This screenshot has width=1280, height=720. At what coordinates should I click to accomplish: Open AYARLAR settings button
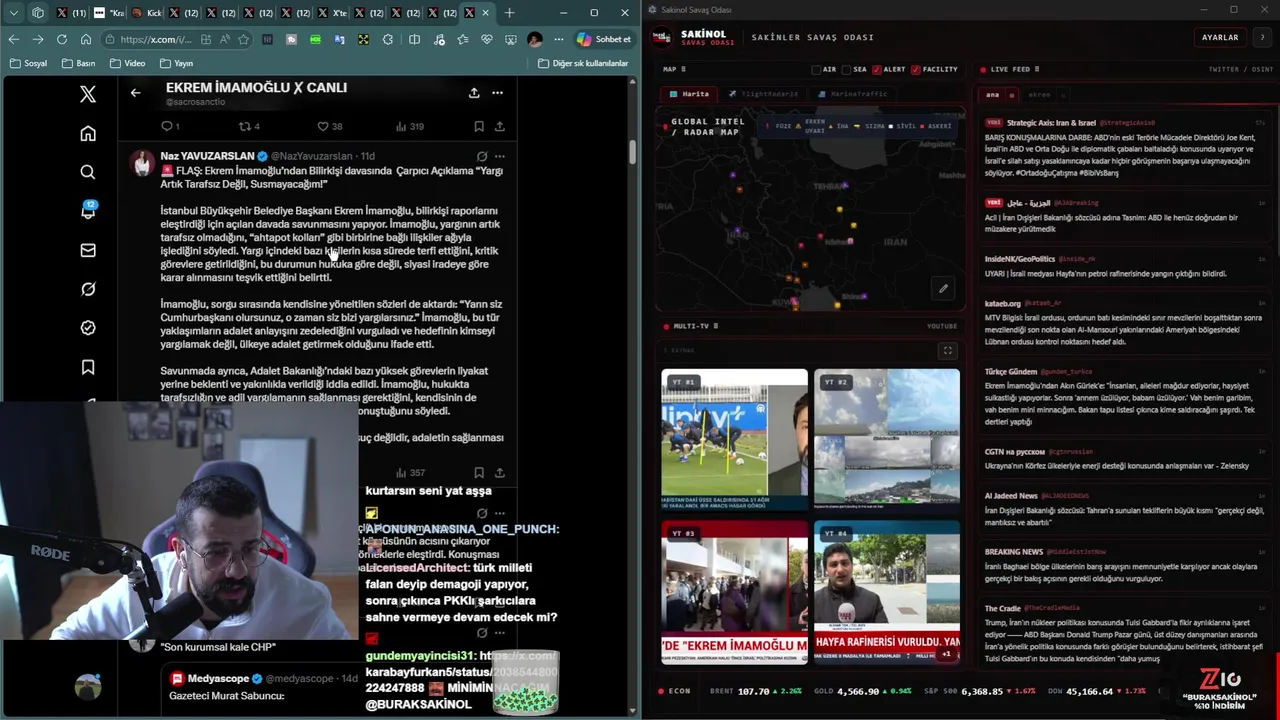click(x=1220, y=37)
